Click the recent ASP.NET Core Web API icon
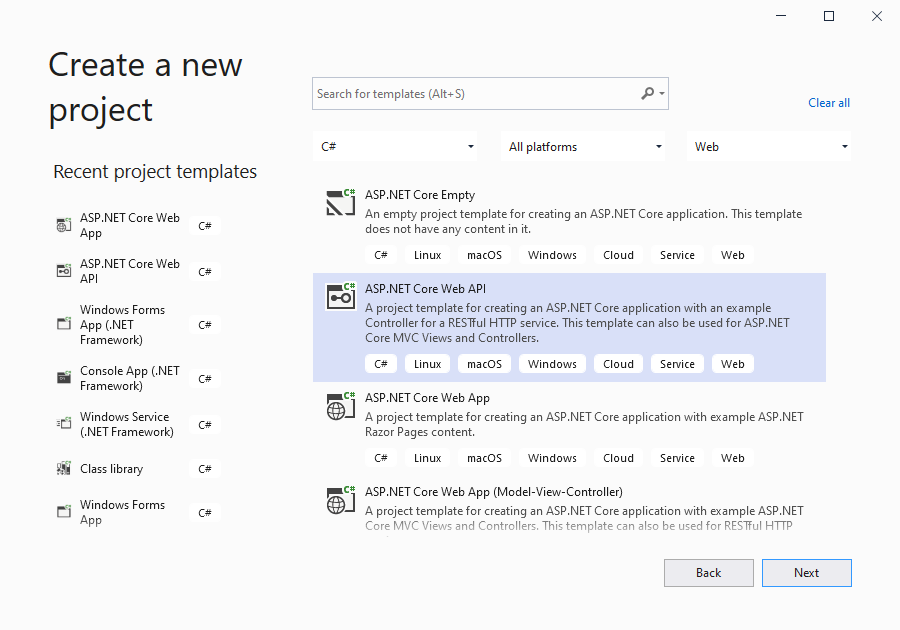The image size is (900, 630). [64, 271]
